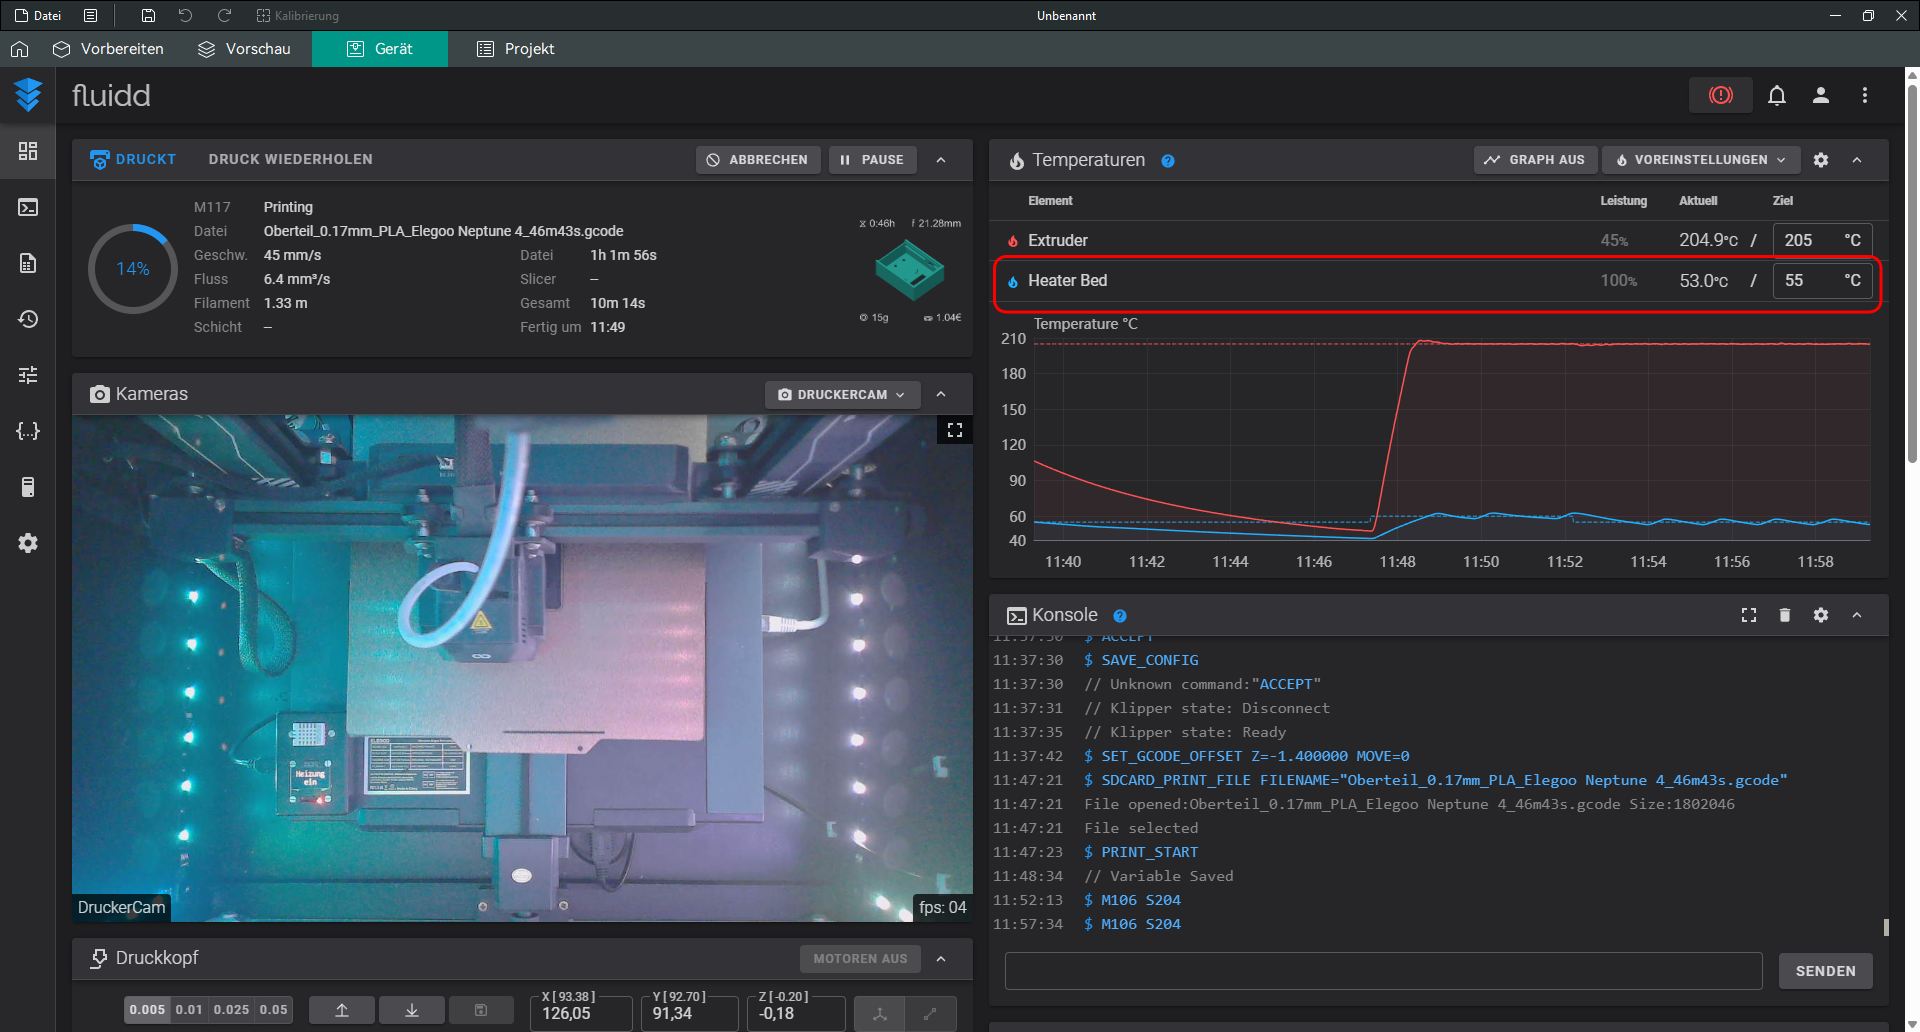Open the dashboard page in sidebar
This screenshot has width=1920, height=1032.
pyautogui.click(x=28, y=151)
